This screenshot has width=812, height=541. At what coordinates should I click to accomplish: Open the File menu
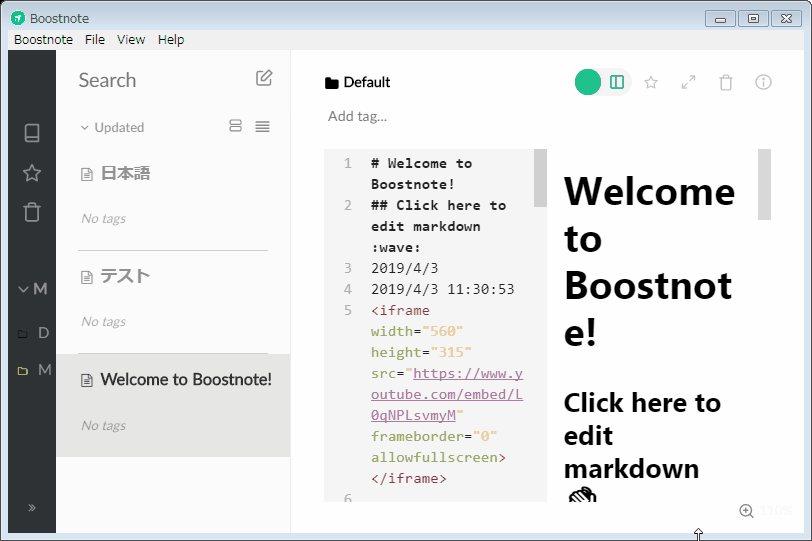coord(95,40)
